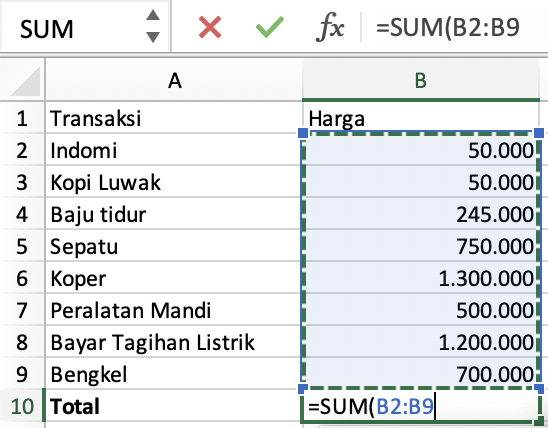Select row 2 header
This screenshot has height=428, width=548.
(x=22, y=150)
